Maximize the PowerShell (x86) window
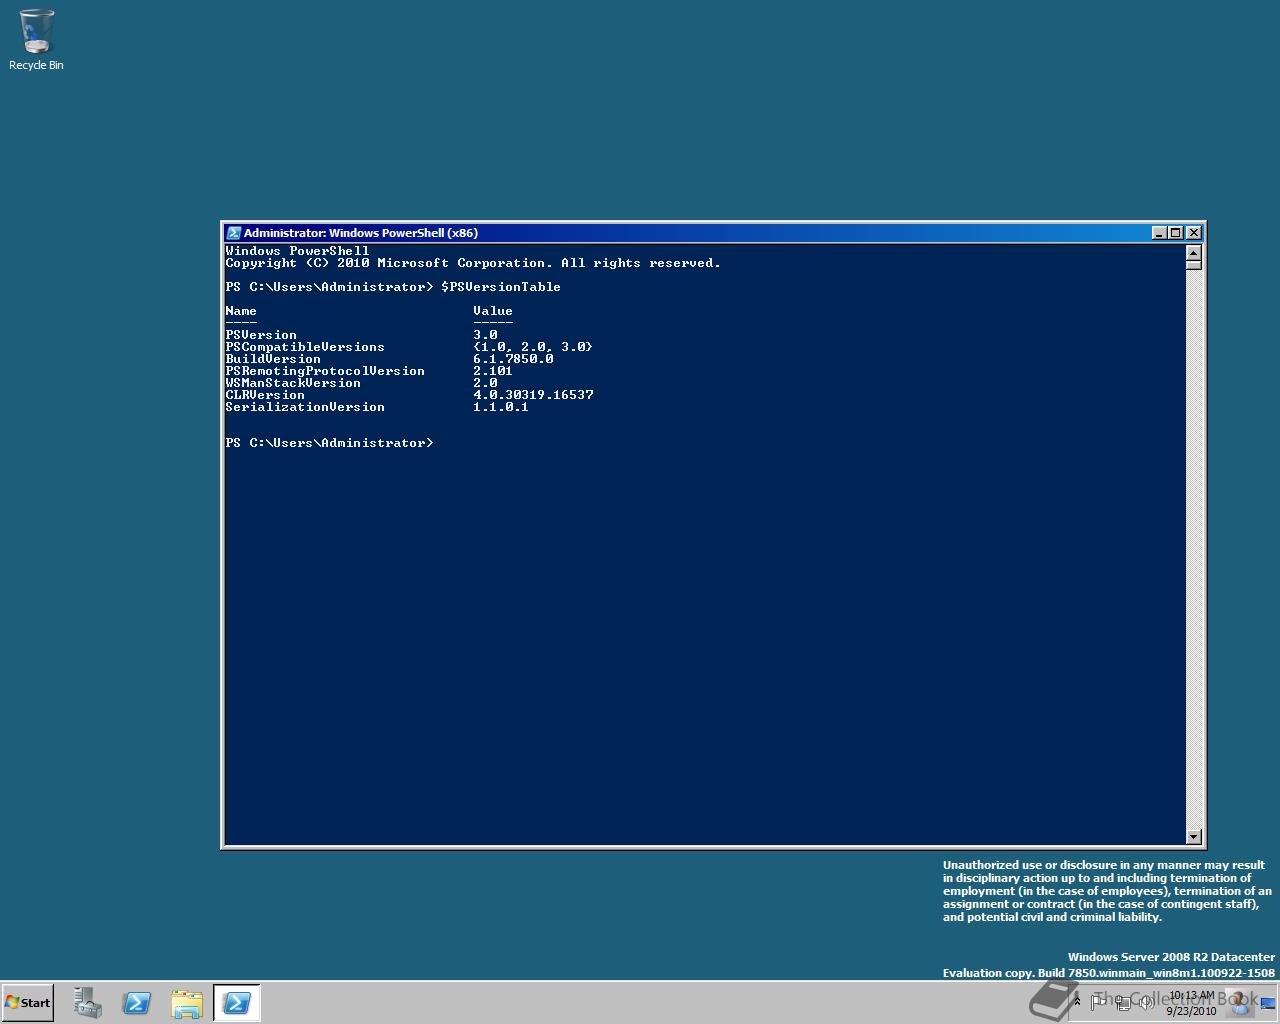This screenshot has height=1024, width=1280. point(1175,233)
